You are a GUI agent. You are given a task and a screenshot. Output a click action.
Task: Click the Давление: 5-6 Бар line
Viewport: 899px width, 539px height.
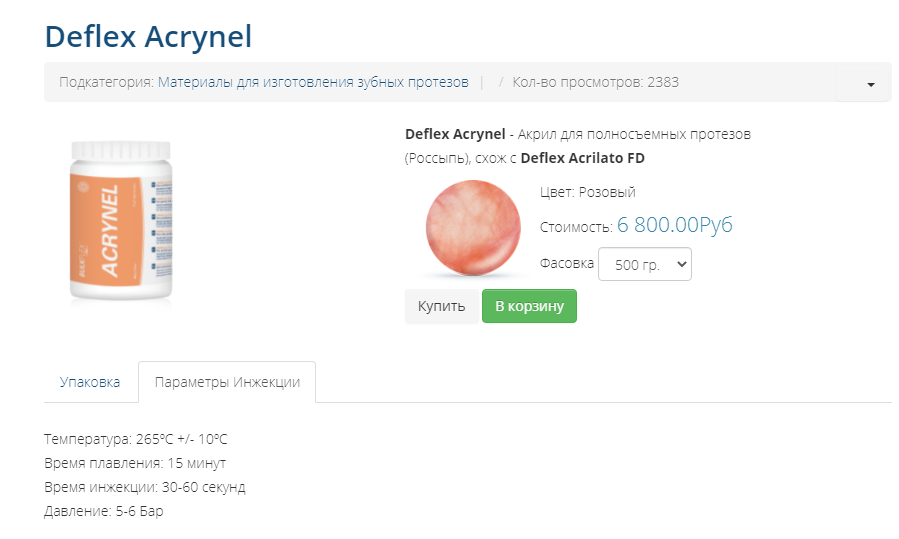point(104,511)
